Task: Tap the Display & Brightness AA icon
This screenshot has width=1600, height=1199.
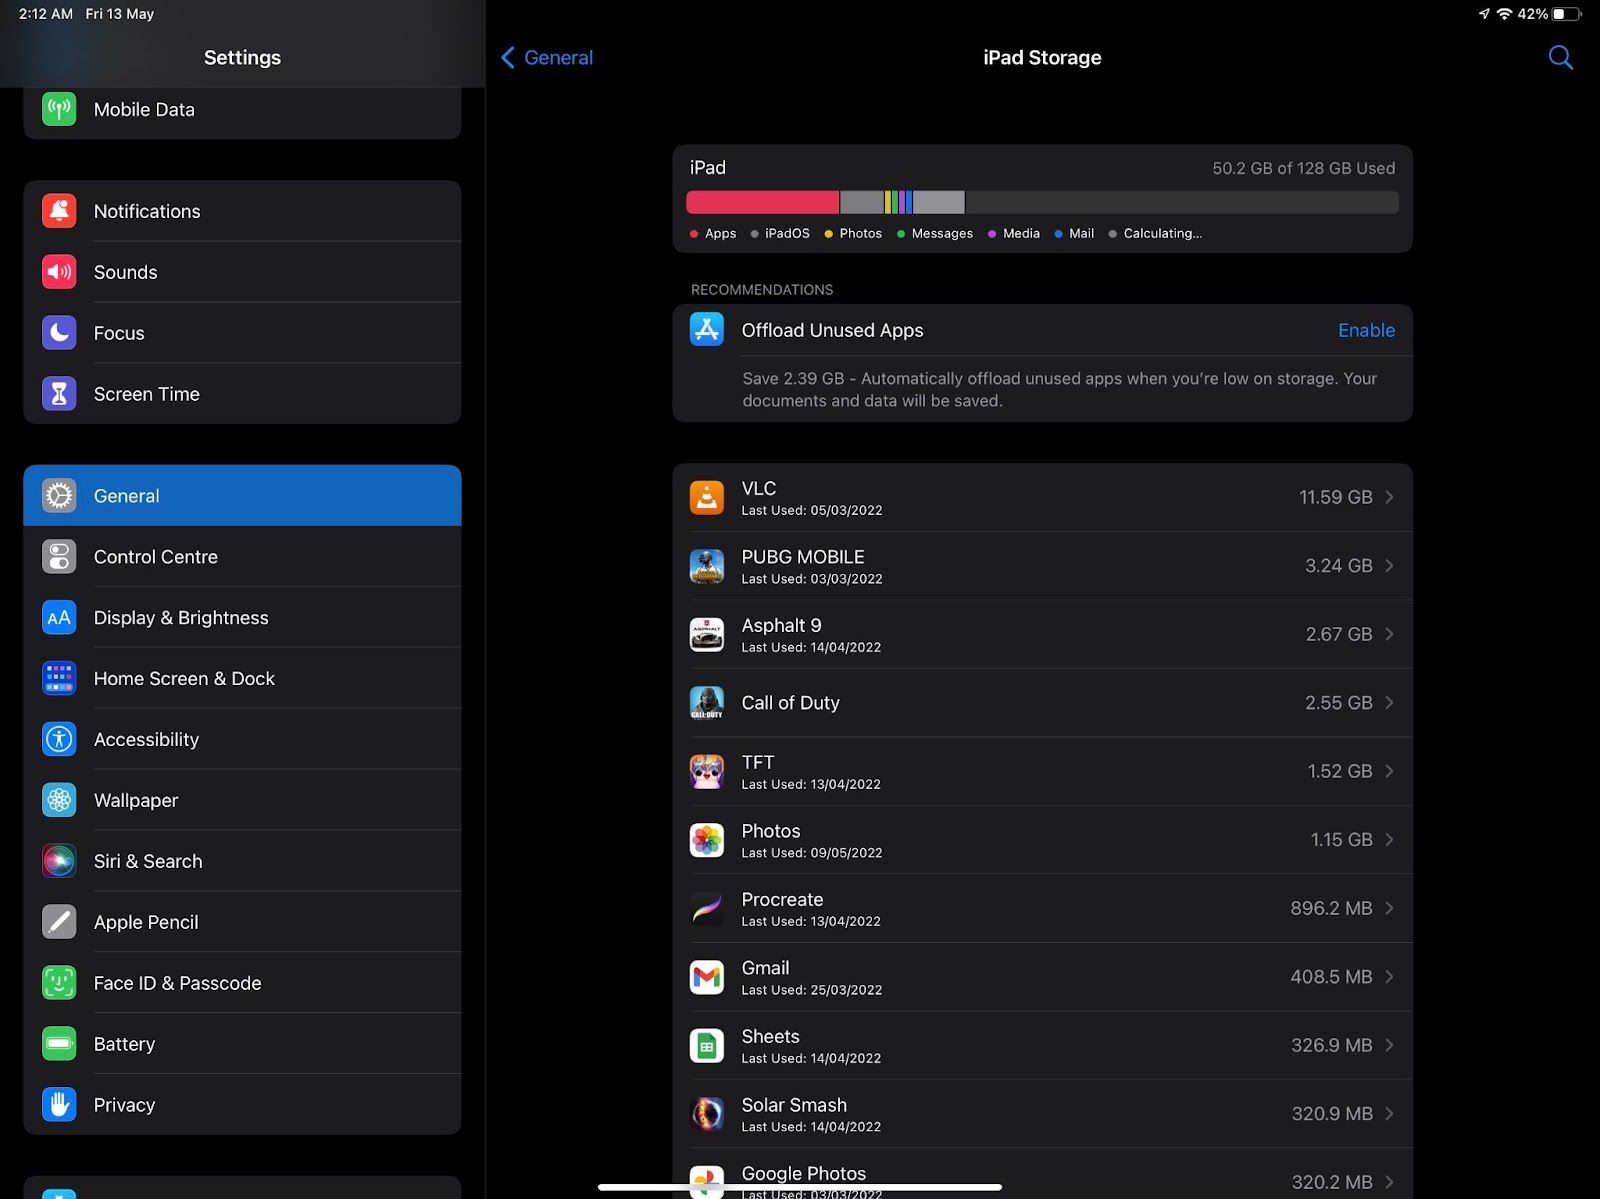Action: click(x=59, y=618)
